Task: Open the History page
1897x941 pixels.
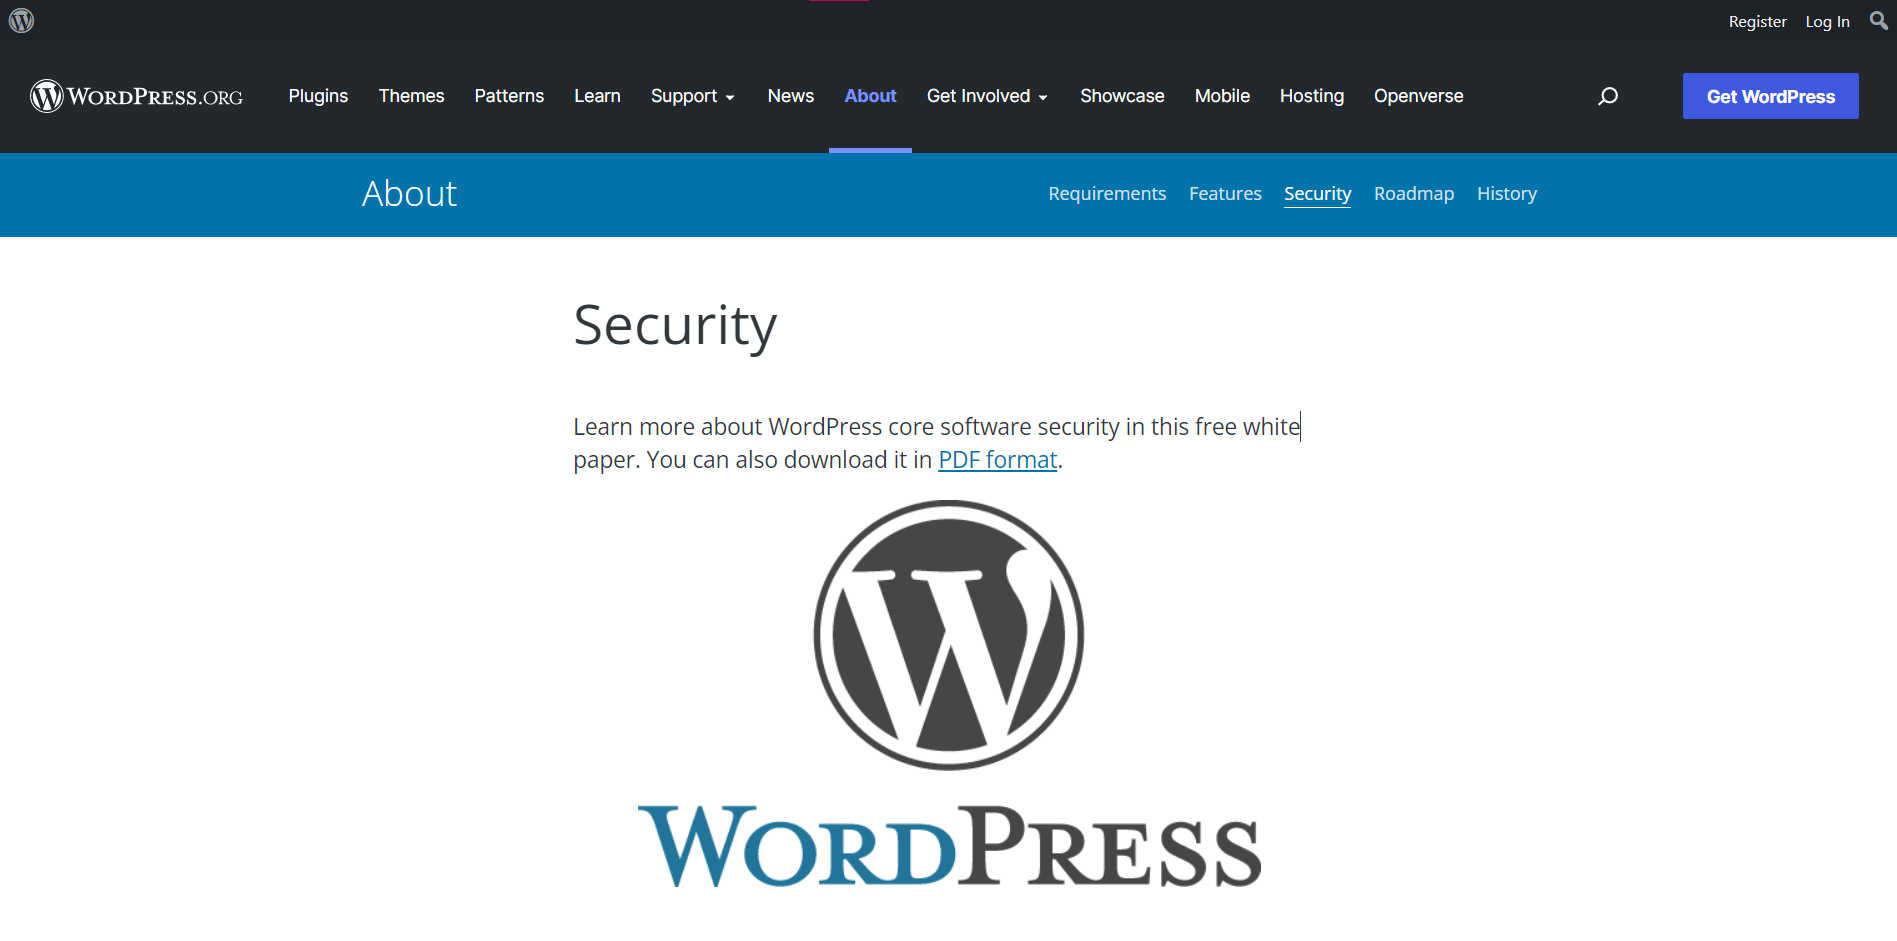Action: pyautogui.click(x=1506, y=193)
